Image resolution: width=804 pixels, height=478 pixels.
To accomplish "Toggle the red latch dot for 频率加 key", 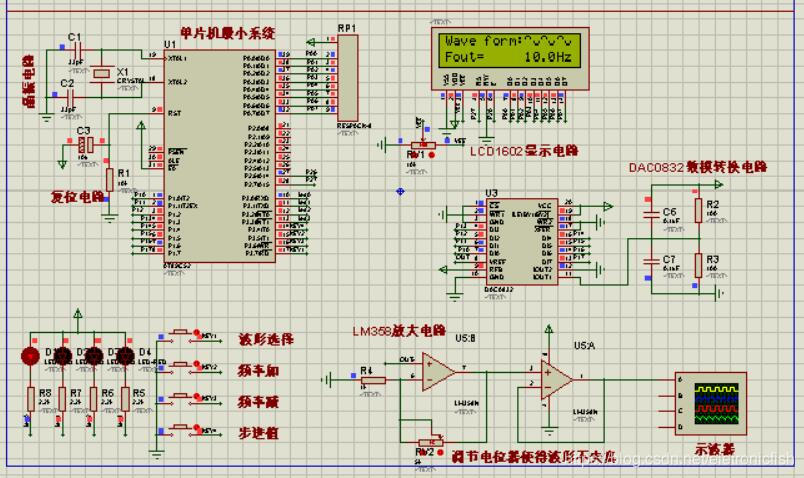I will tap(196, 365).
